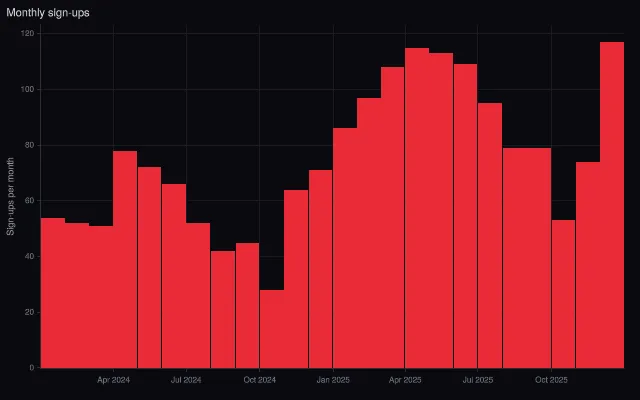Select the "Jul 2024" x-axis label
This screenshot has height=400, width=640.
(186, 380)
